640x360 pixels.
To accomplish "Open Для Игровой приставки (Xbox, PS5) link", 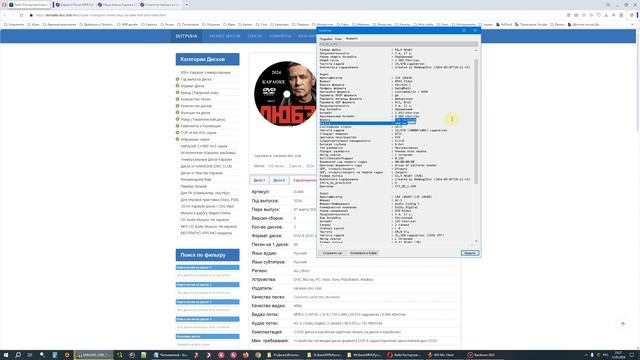I will (x=210, y=200).
